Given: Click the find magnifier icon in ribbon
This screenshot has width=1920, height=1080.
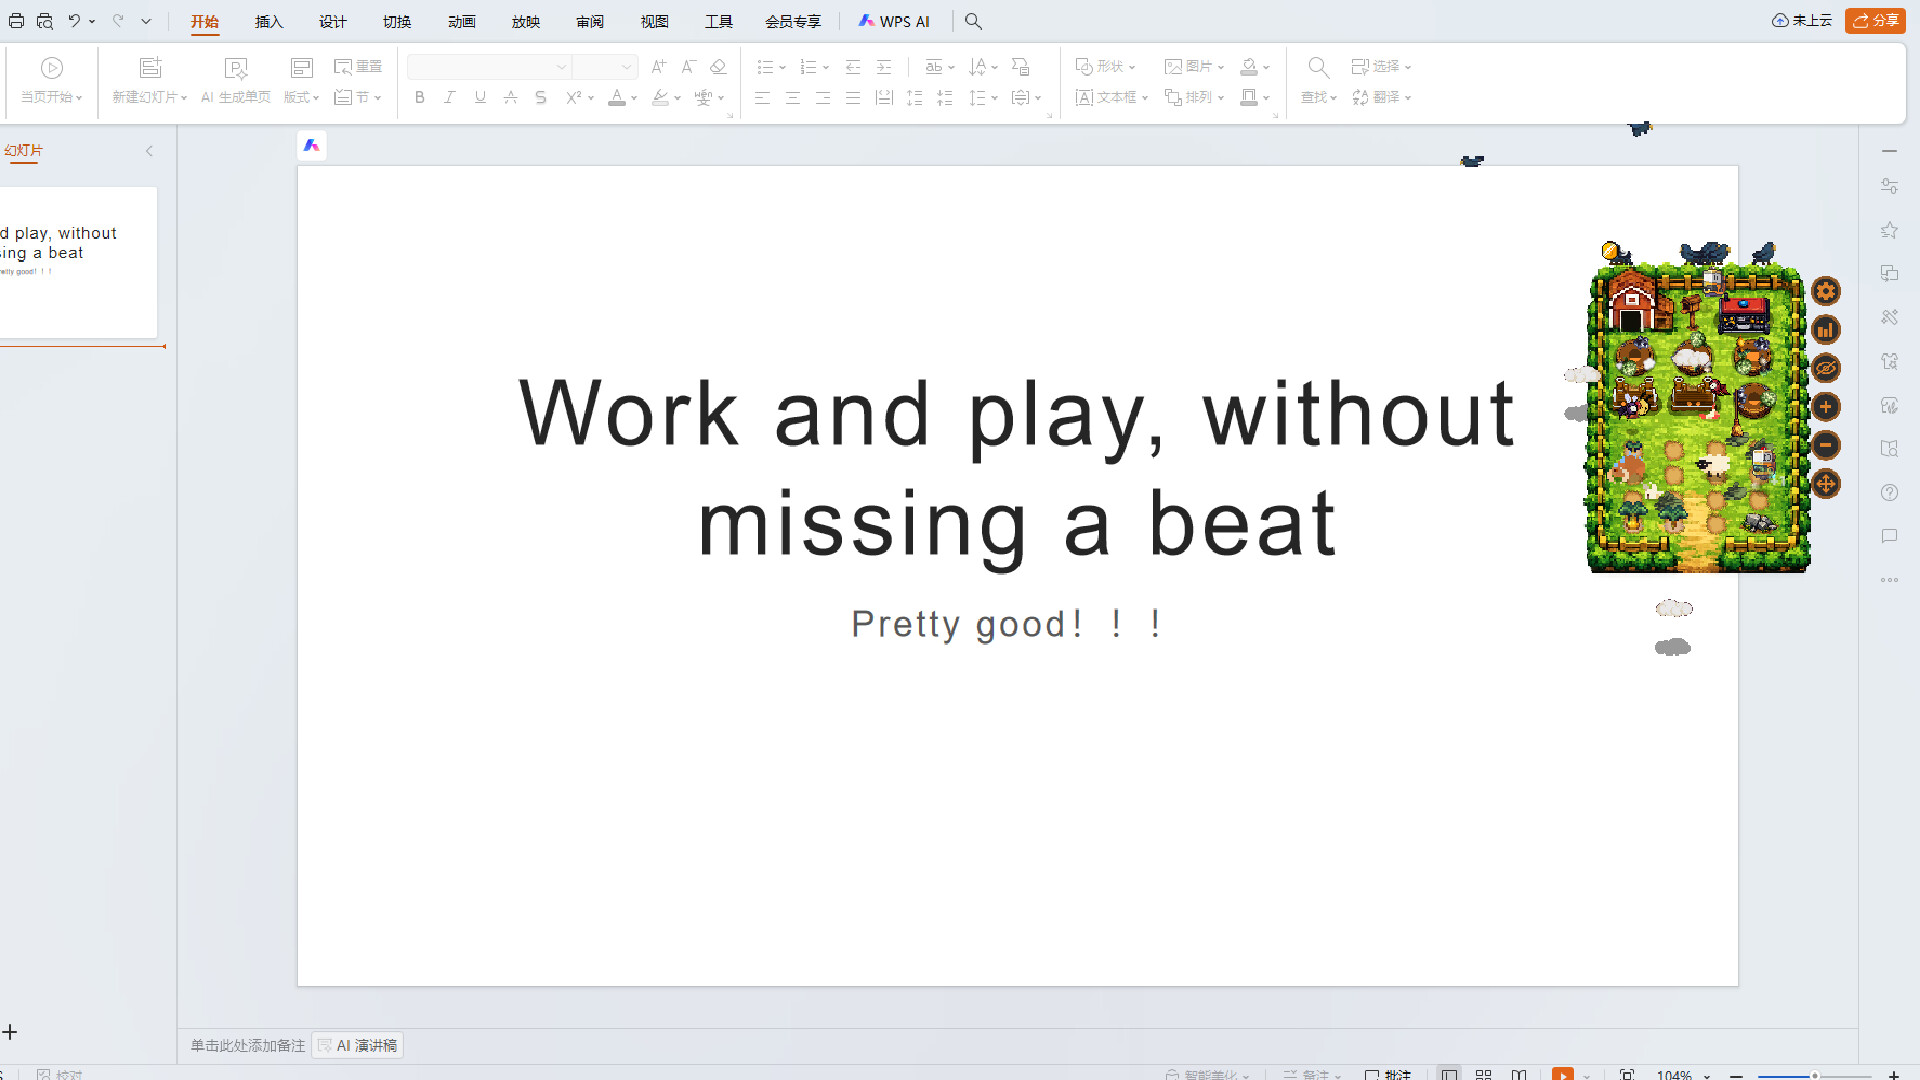Looking at the screenshot, I should 1318,67.
